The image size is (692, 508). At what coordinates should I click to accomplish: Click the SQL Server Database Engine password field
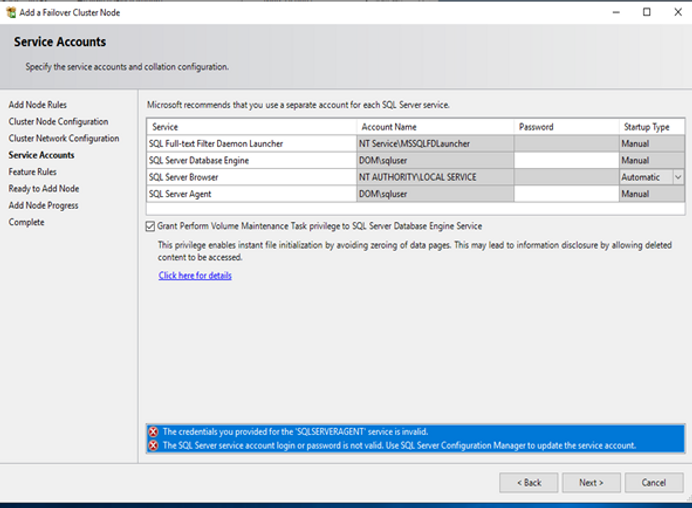point(565,160)
